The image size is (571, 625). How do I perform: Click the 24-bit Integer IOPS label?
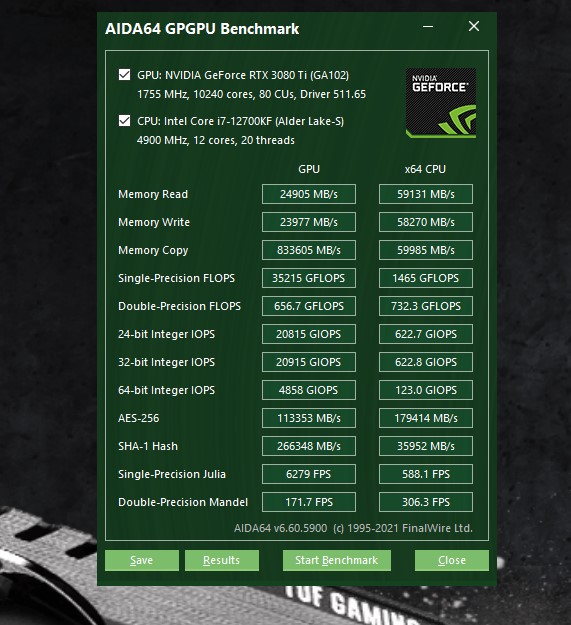[x=166, y=334]
